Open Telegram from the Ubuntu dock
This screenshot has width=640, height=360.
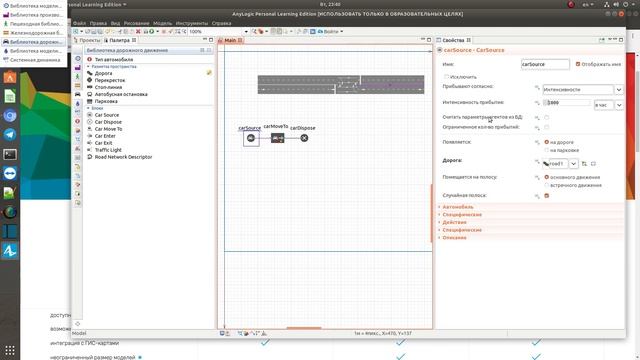10,135
